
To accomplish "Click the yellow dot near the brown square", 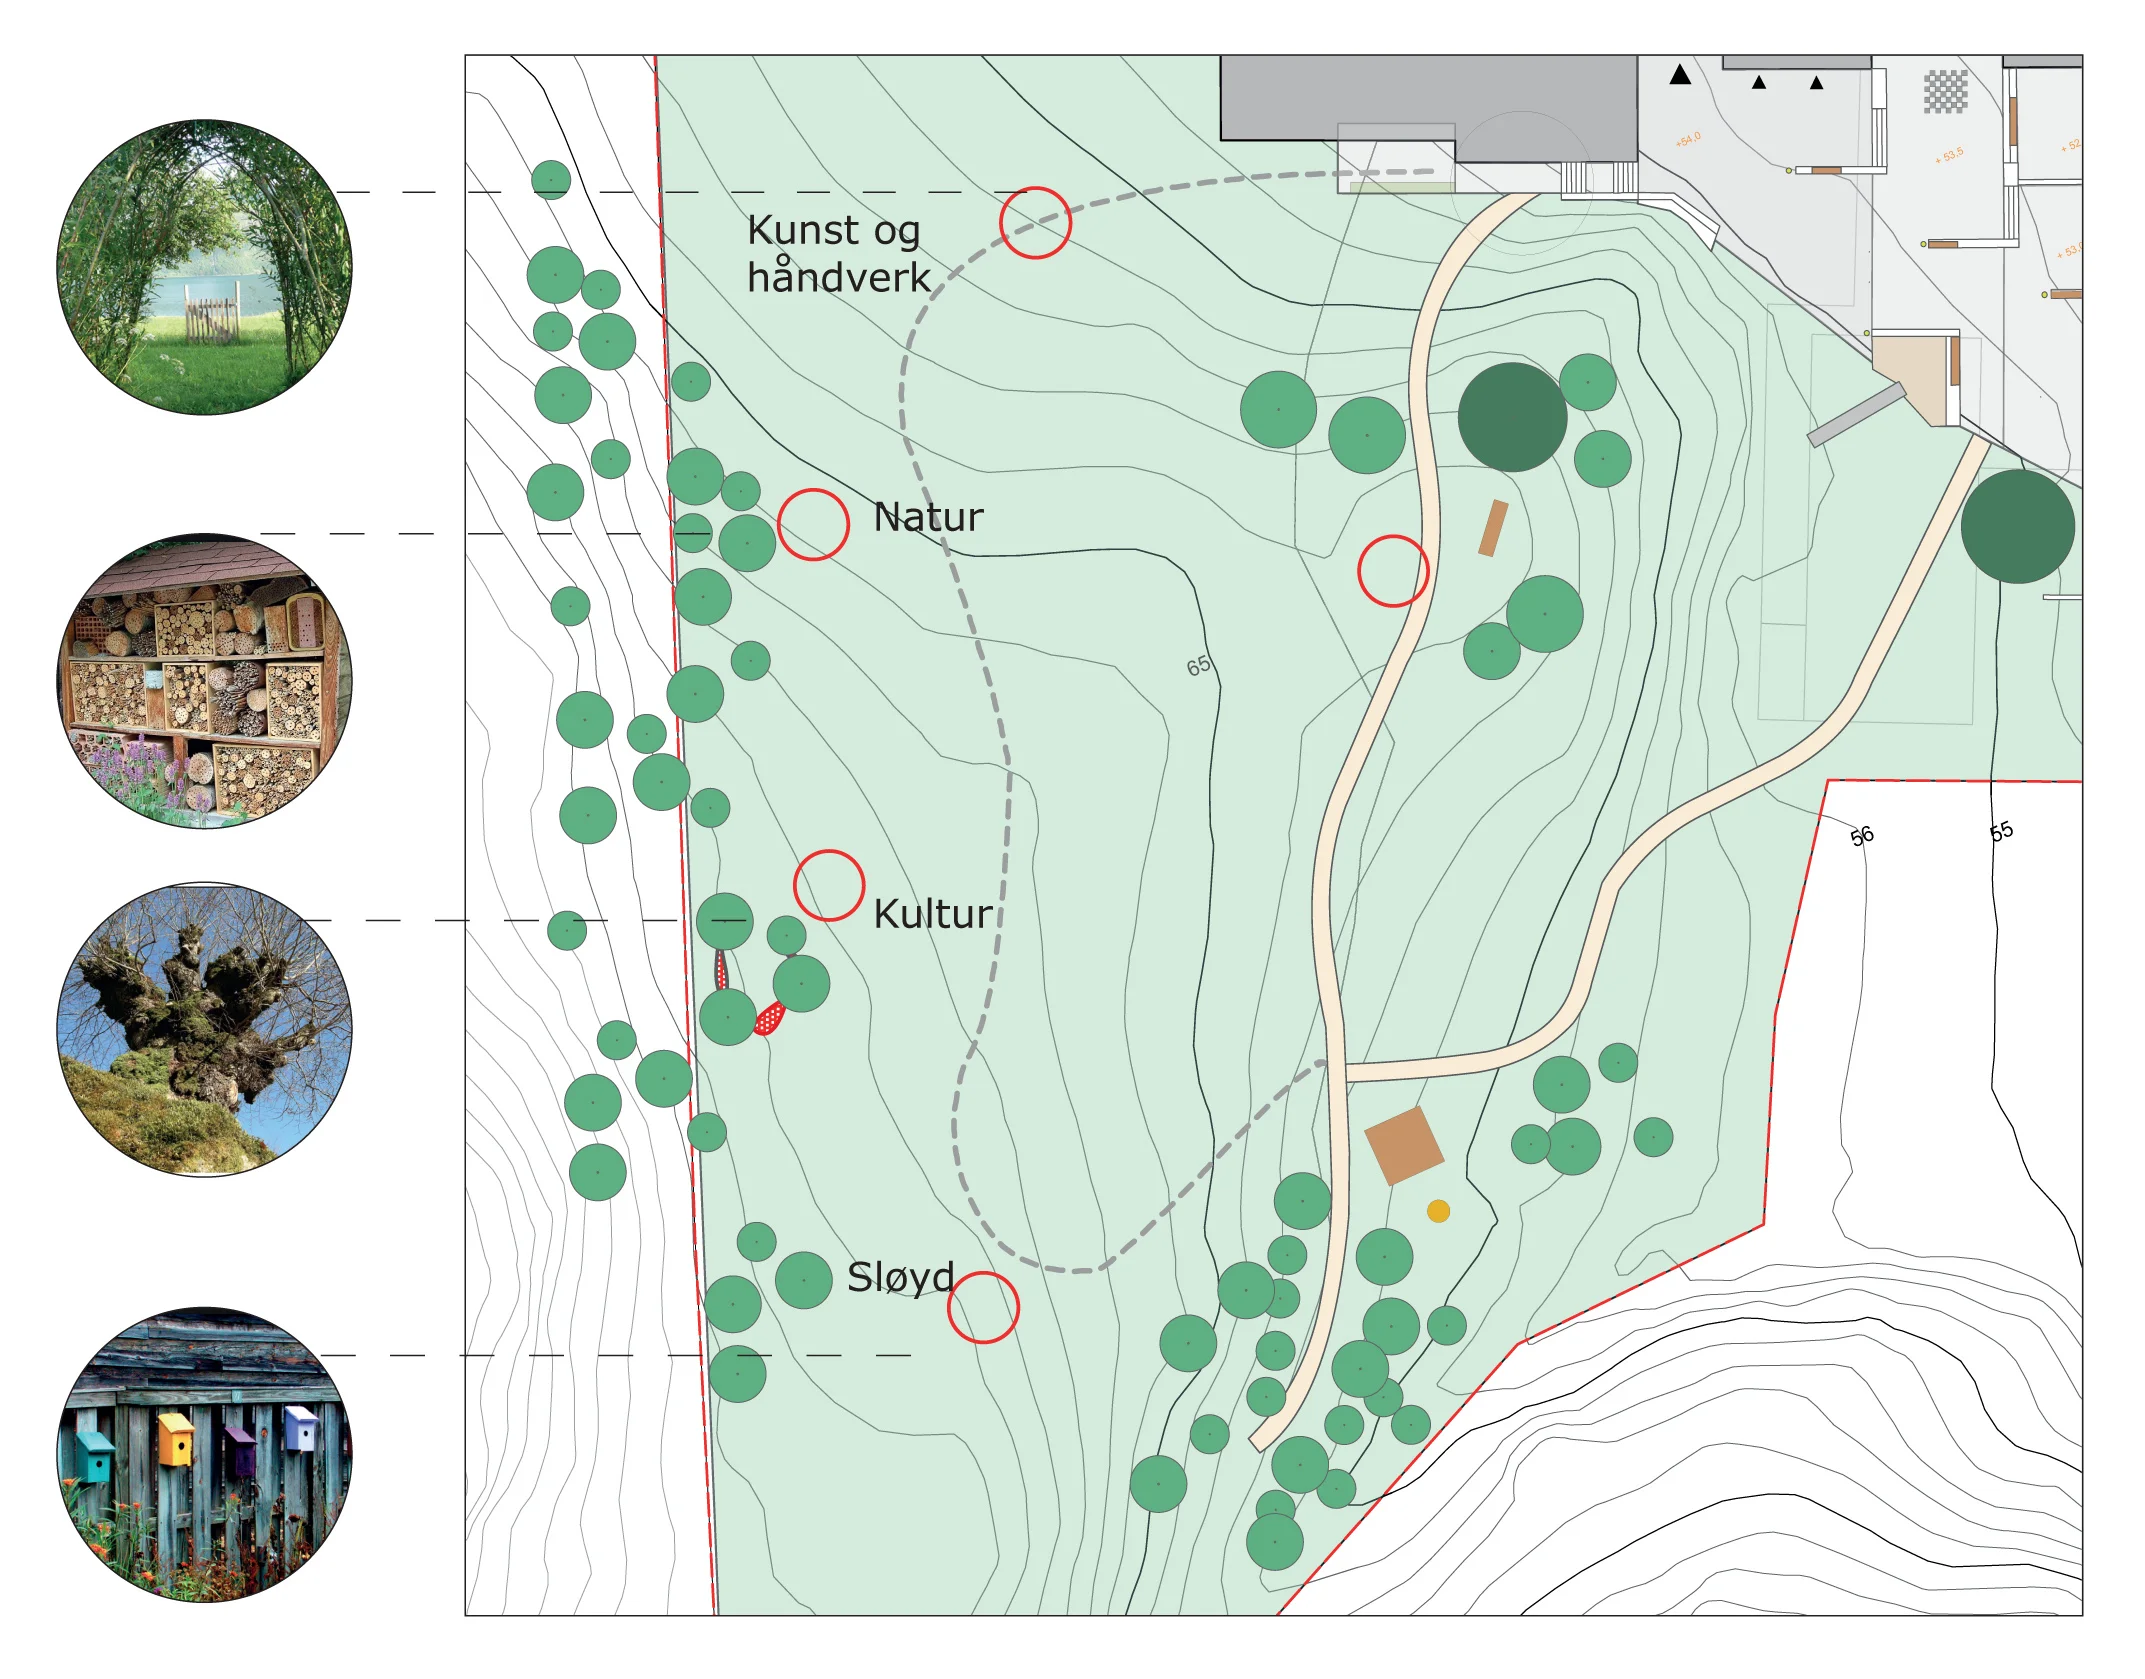I will 1438,1211.
